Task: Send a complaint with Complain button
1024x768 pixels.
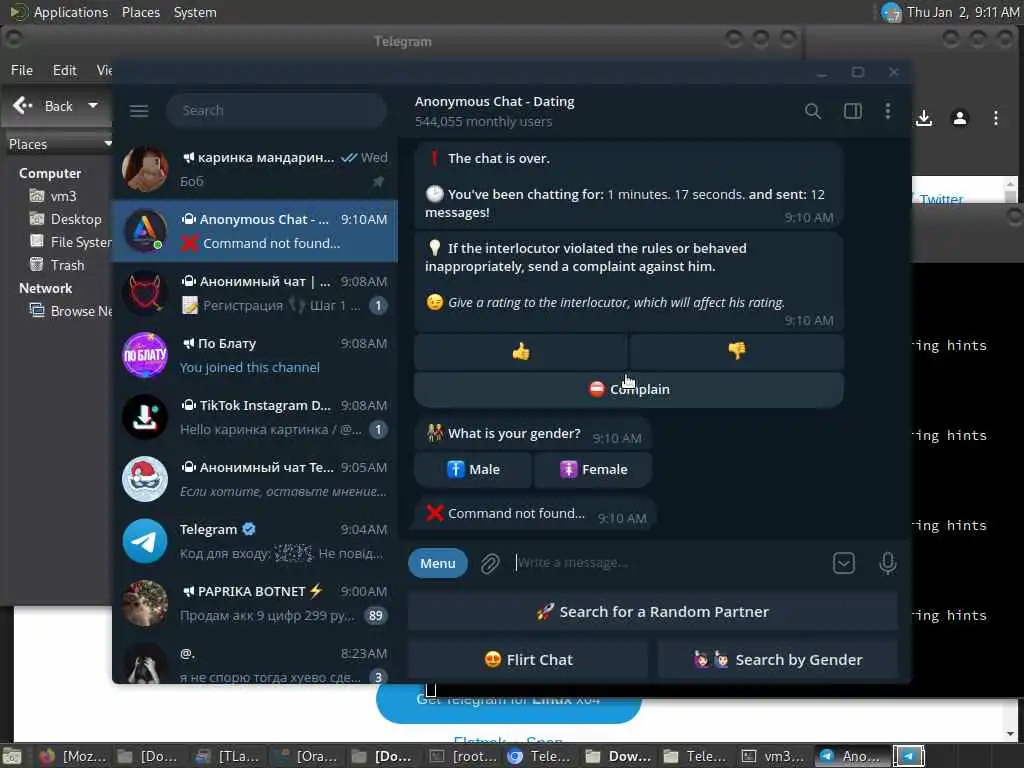Action: tap(629, 389)
